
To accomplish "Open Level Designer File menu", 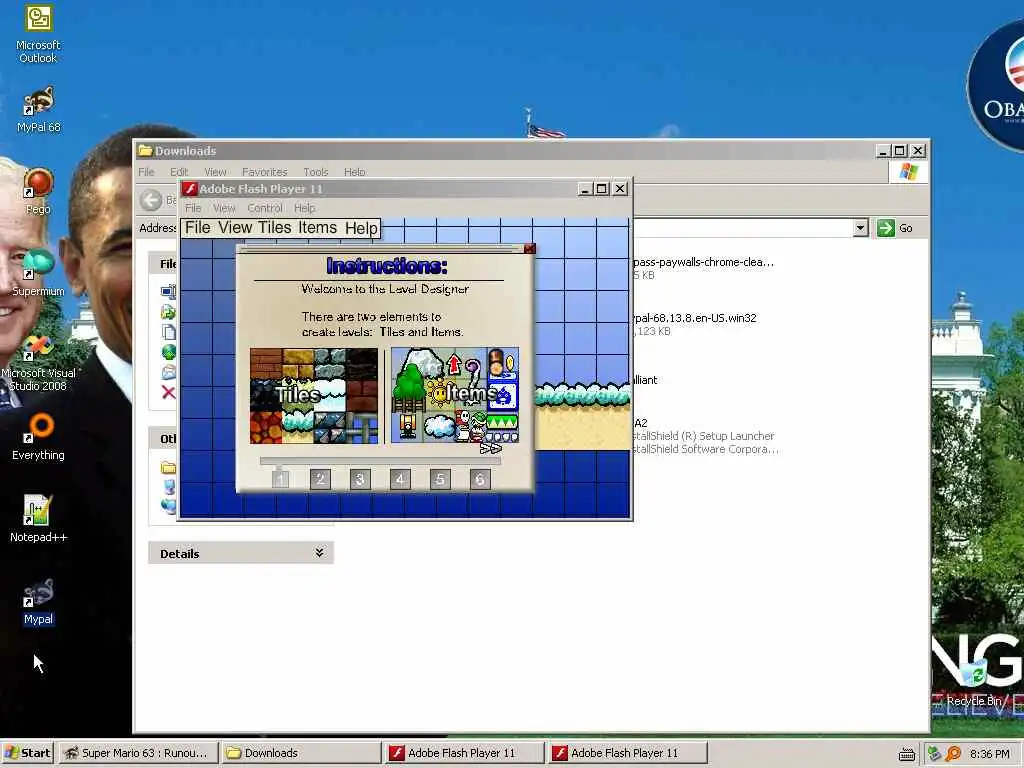I will coord(197,227).
